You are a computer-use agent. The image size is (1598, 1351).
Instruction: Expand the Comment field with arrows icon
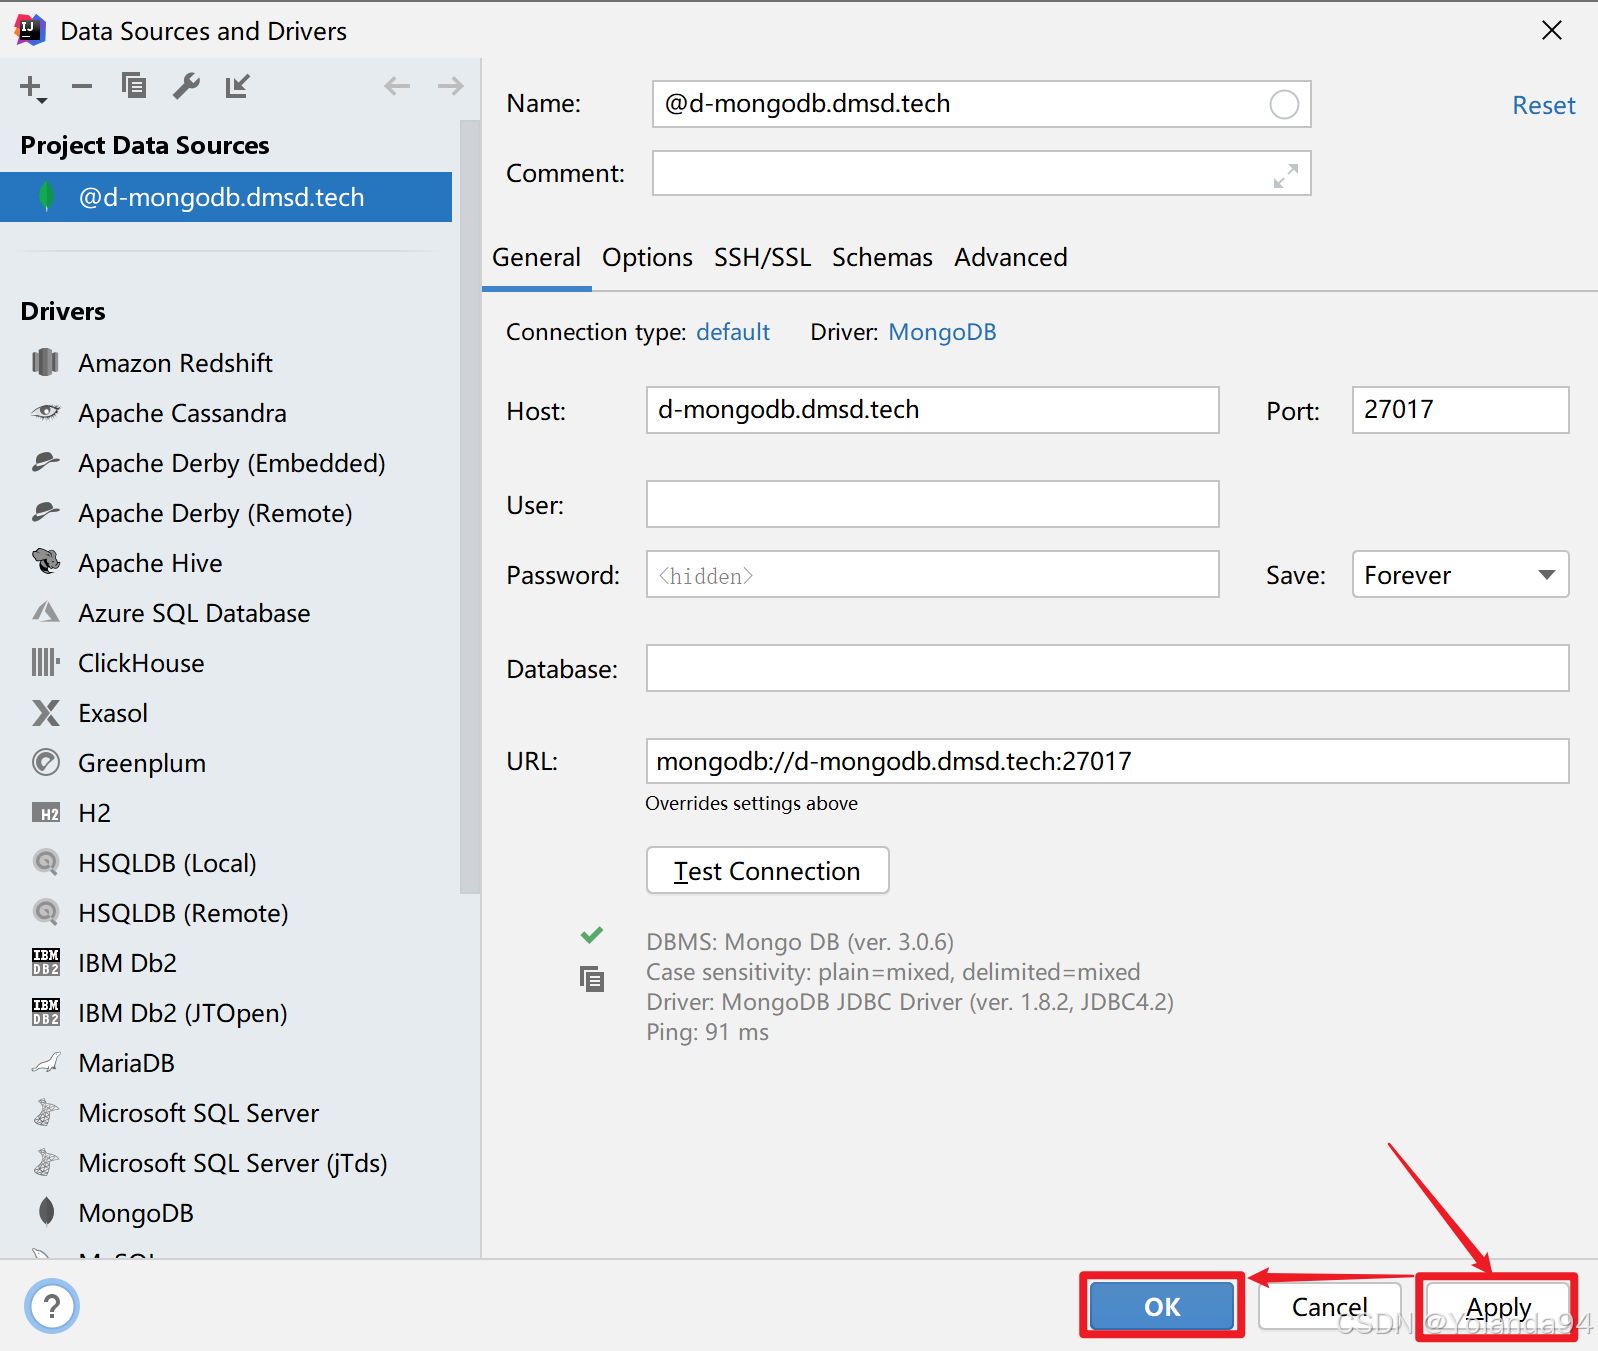[1286, 175]
